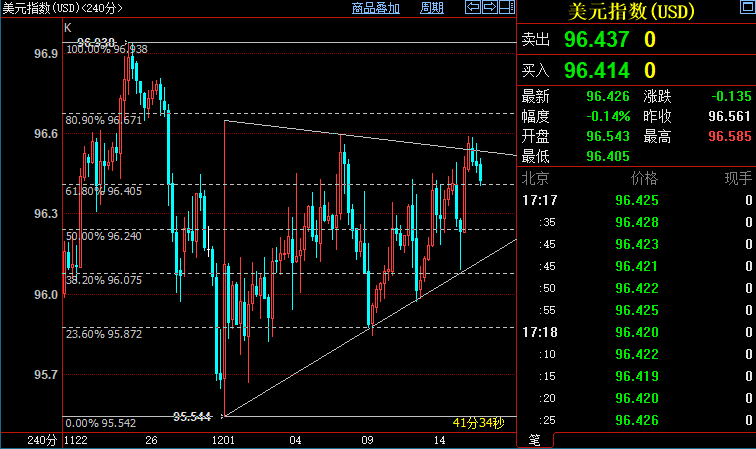Viewport: 756px width, 449px height.
Task: Select the 38.20% Fibonacci level label
Action: (x=104, y=281)
